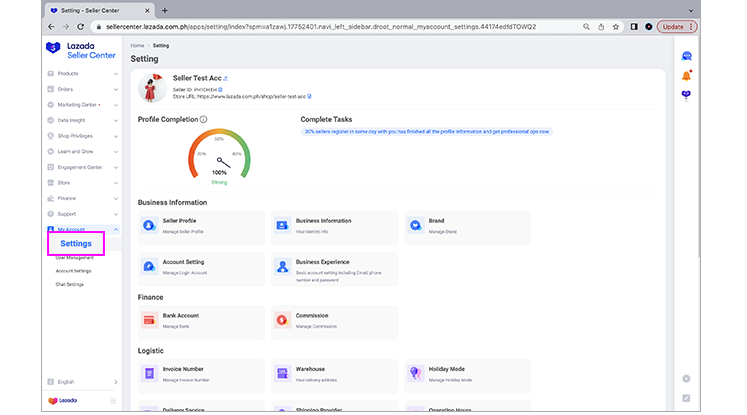Bookmark the page with star icon
This screenshot has height=415, width=747.
tap(616, 27)
